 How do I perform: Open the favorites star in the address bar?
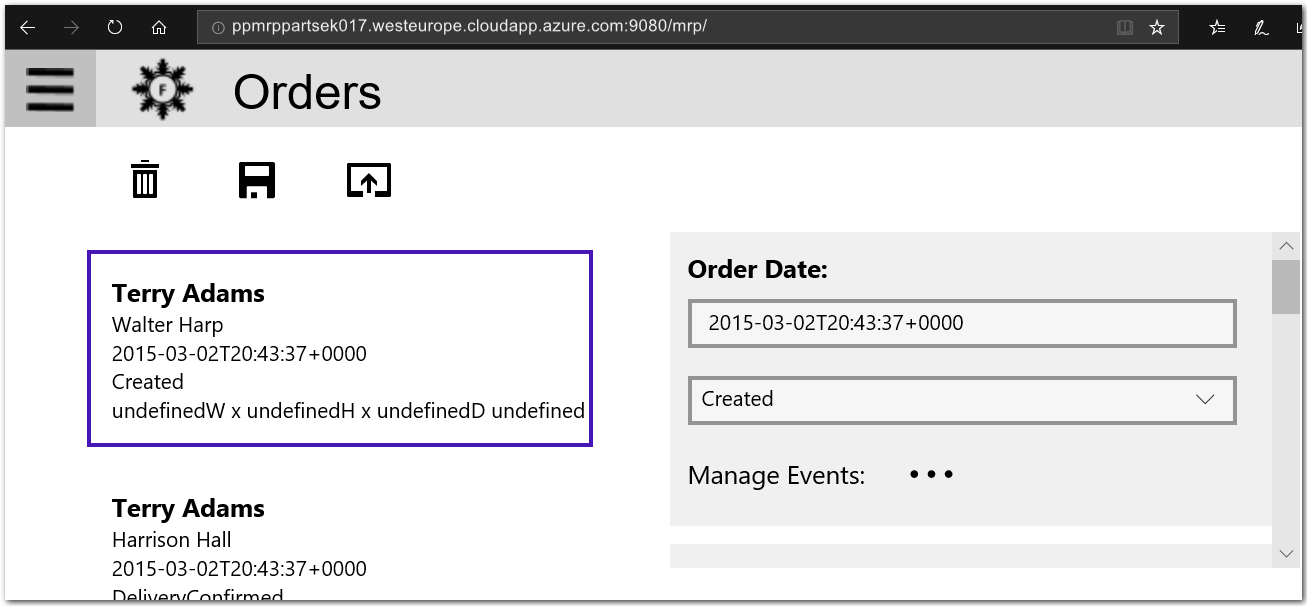[1157, 27]
